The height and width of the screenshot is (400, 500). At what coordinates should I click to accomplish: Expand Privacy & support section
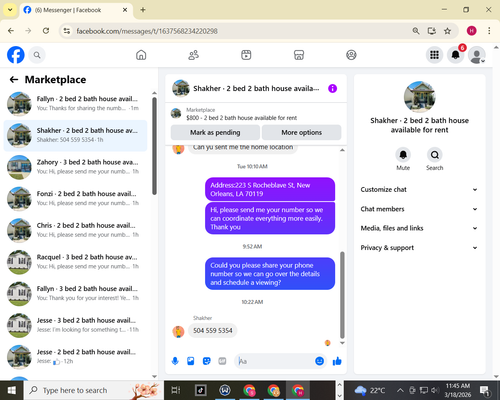[419, 248]
